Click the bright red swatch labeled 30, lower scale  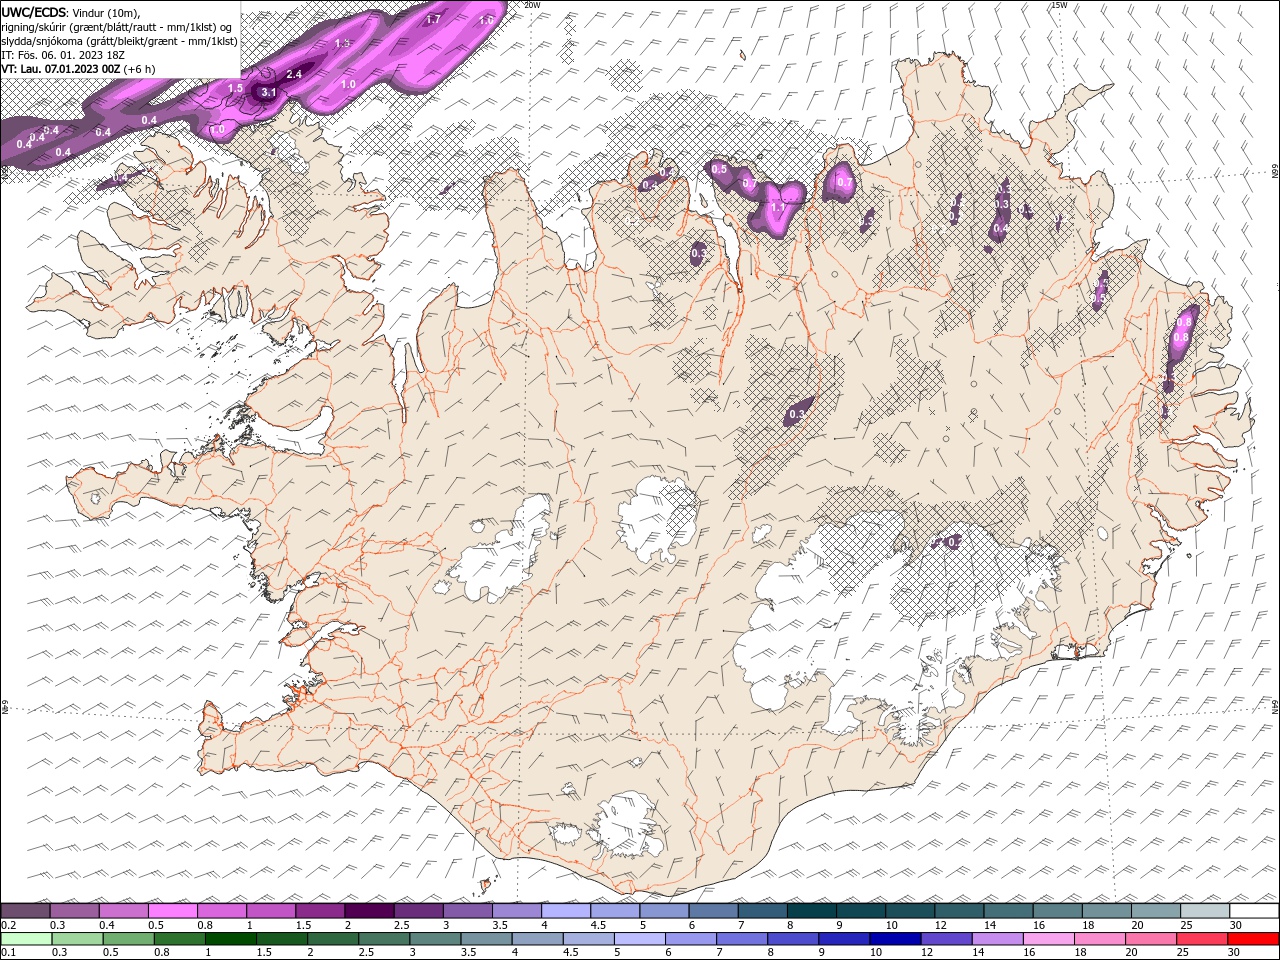pyautogui.click(x=1254, y=939)
